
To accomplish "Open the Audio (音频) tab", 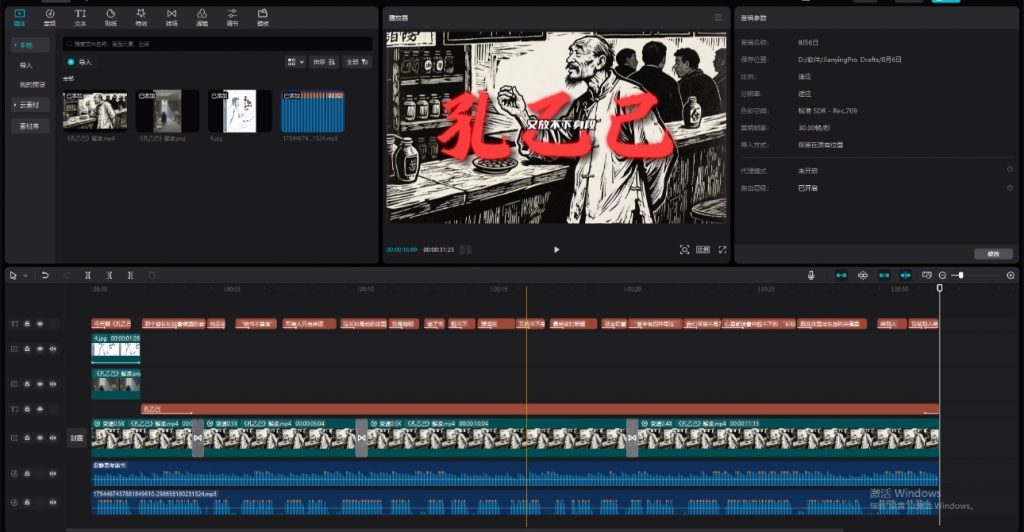I will (x=49, y=17).
